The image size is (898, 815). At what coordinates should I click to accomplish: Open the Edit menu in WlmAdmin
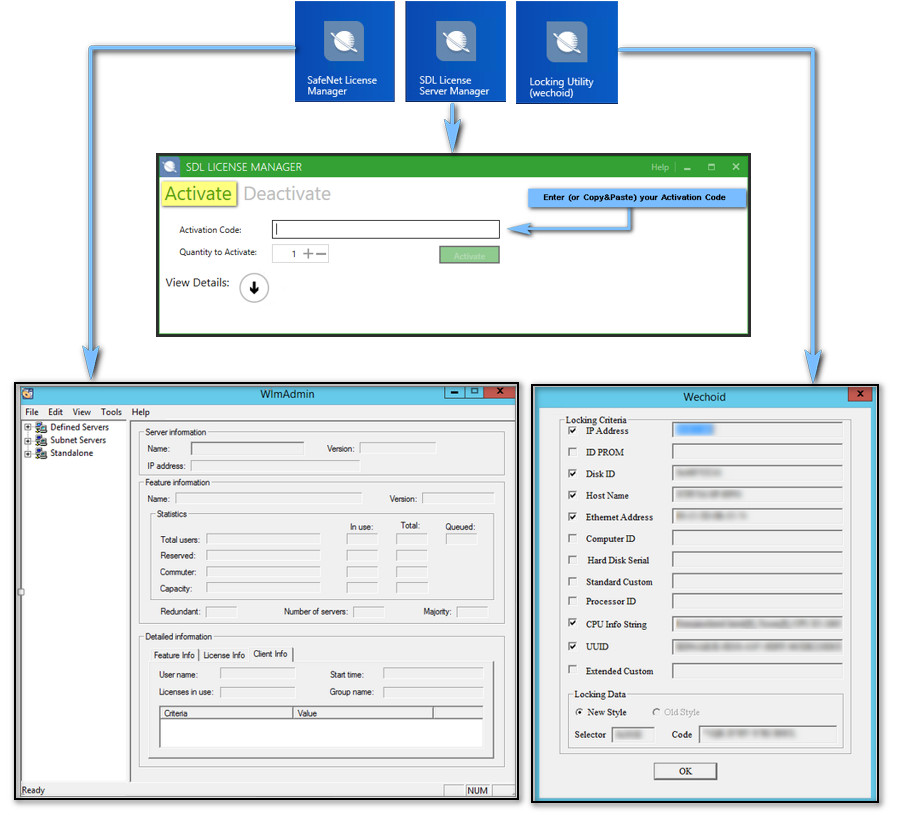(56, 412)
